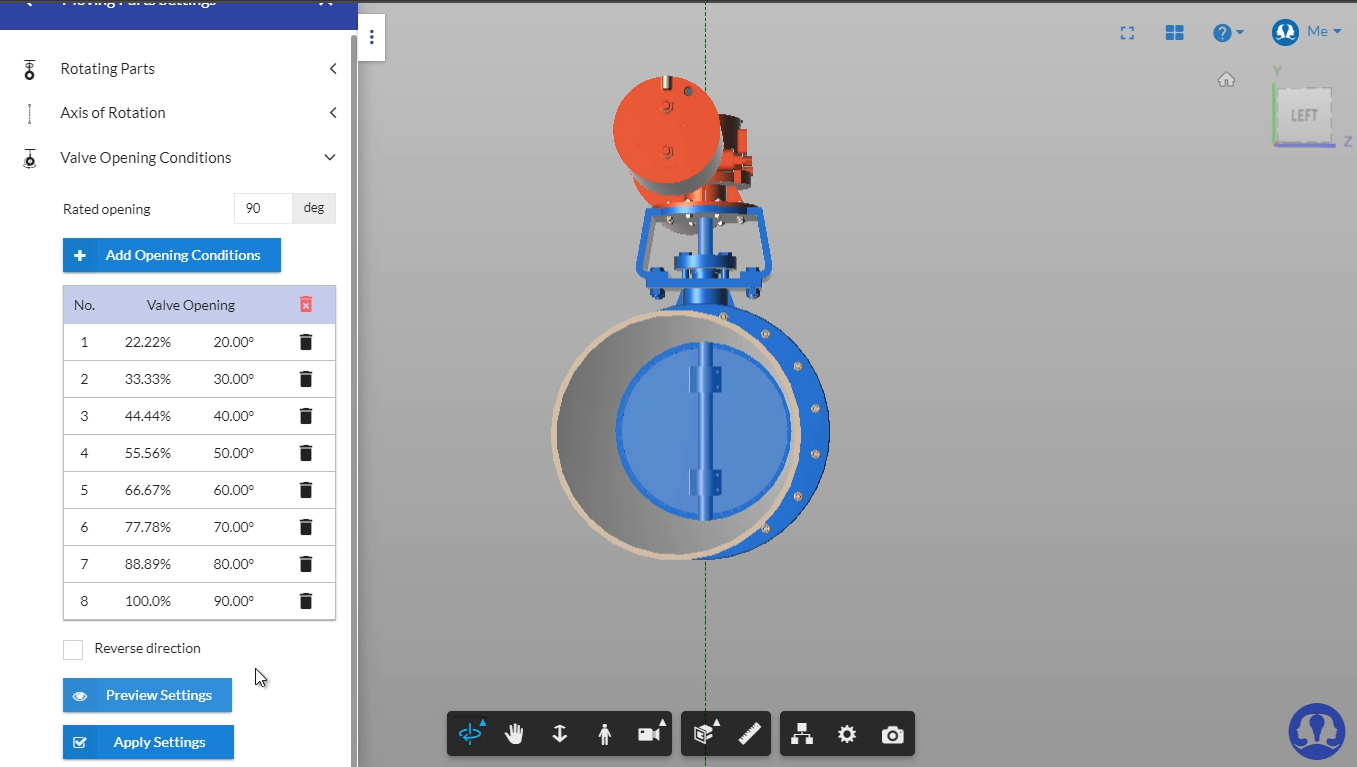1357x767 pixels.
Task: Expand the Rotating Parts chevron
Action: tap(332, 69)
